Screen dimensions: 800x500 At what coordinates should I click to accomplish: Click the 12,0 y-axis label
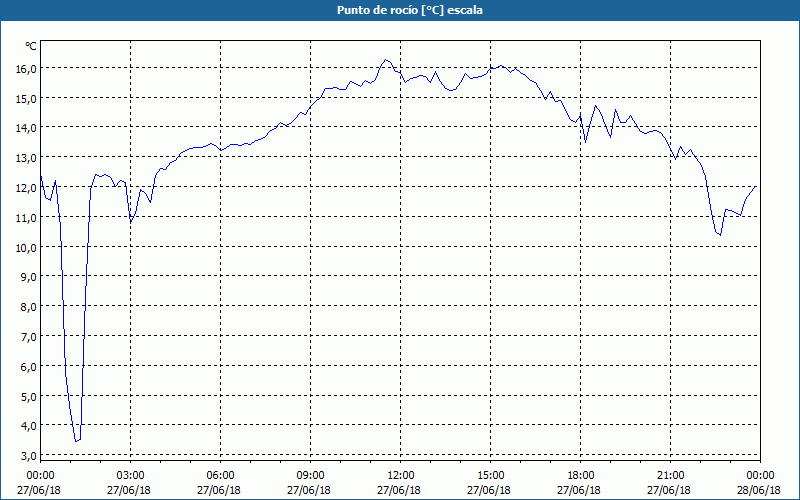27,188
